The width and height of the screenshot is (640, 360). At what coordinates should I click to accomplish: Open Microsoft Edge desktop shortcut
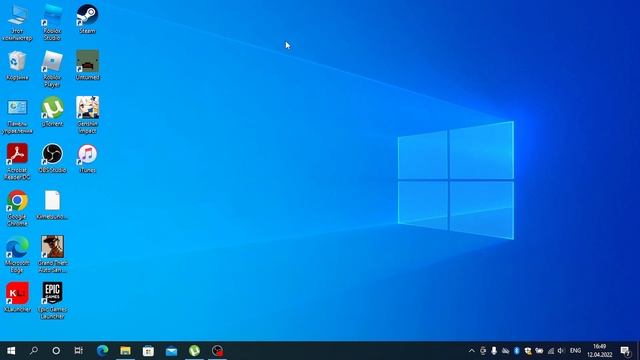tap(17, 255)
